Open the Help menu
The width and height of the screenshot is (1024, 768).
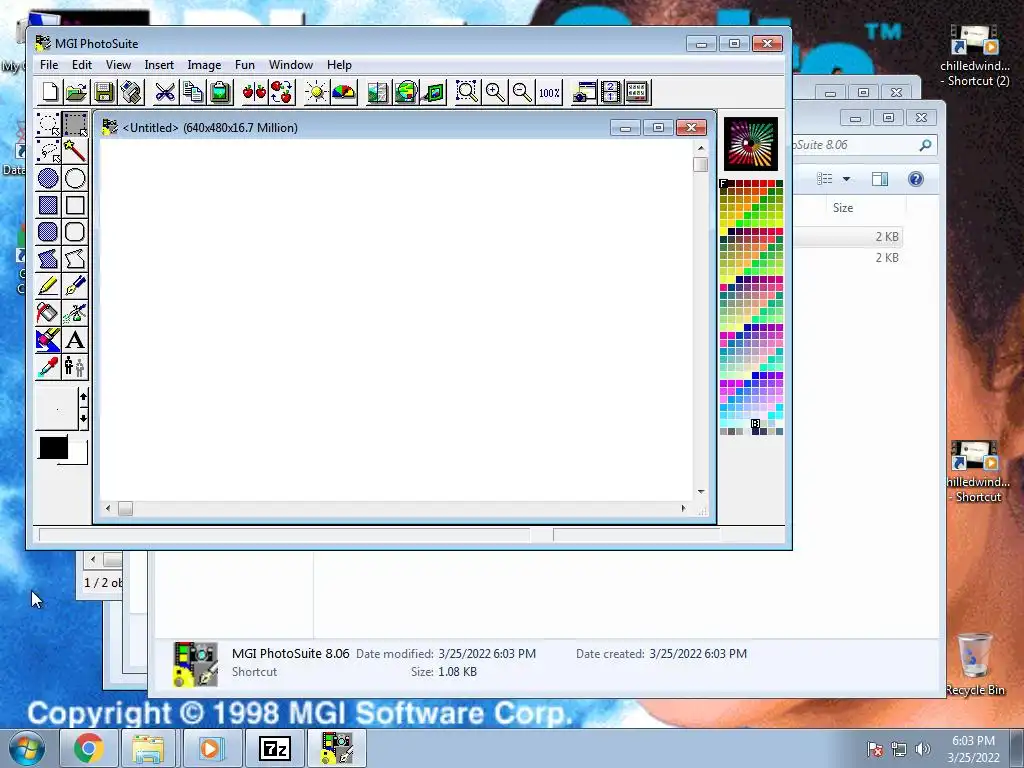339,65
